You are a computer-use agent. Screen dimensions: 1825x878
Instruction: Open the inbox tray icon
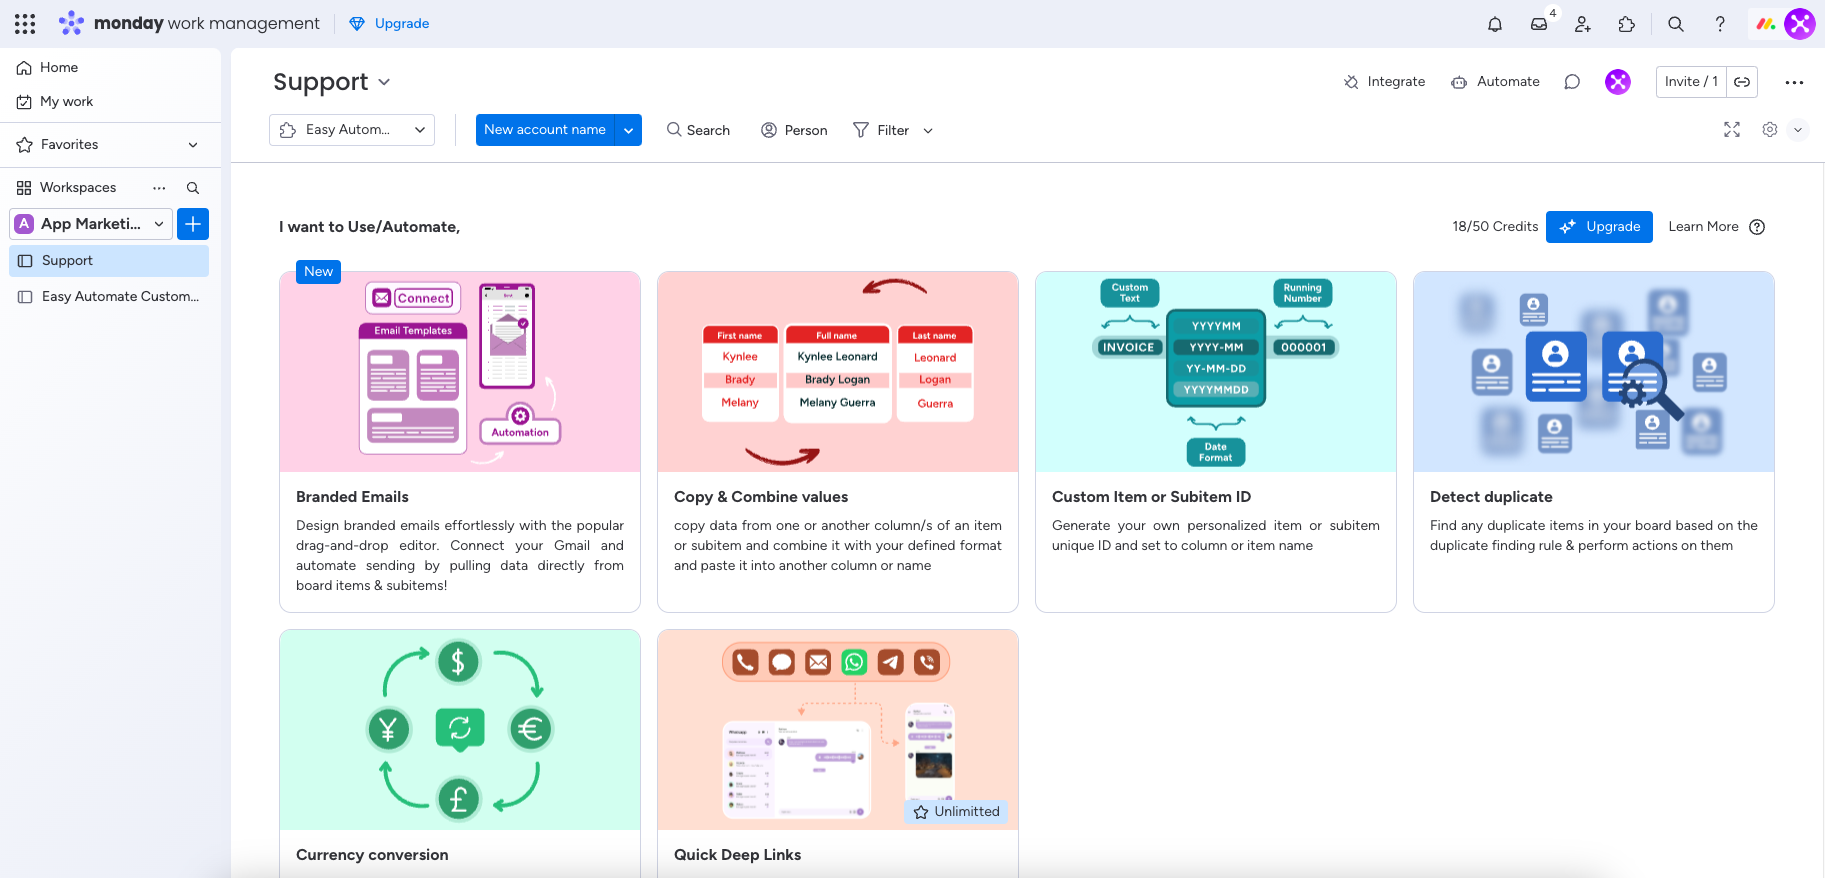tap(1539, 24)
